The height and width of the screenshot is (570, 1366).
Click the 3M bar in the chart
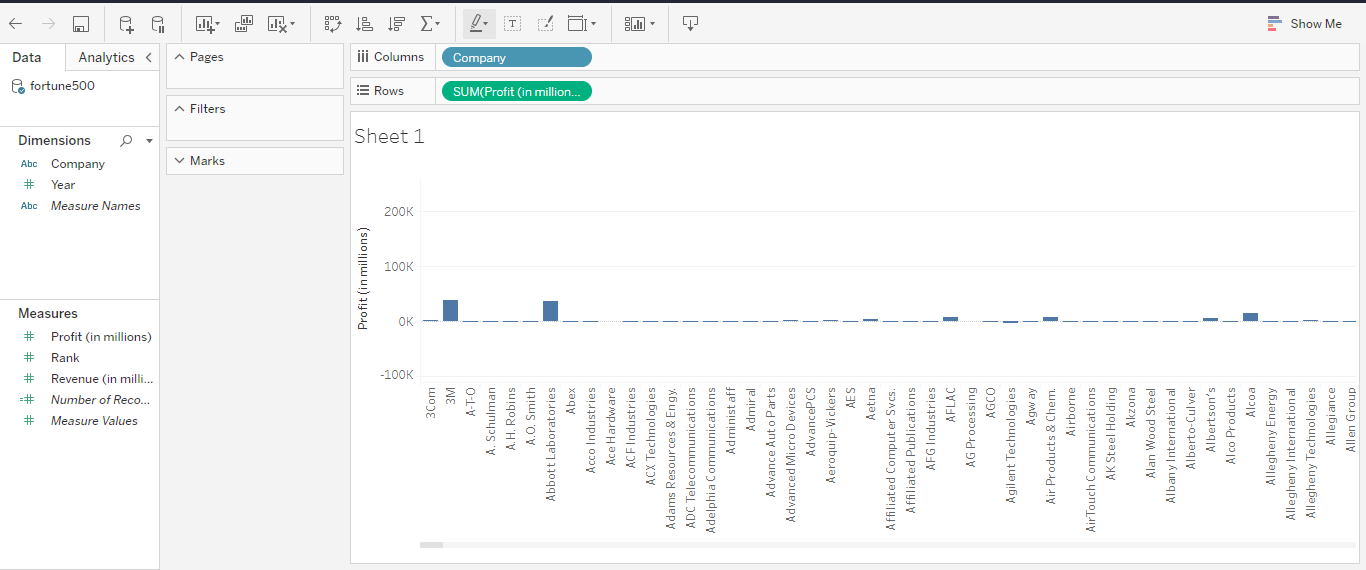450,310
